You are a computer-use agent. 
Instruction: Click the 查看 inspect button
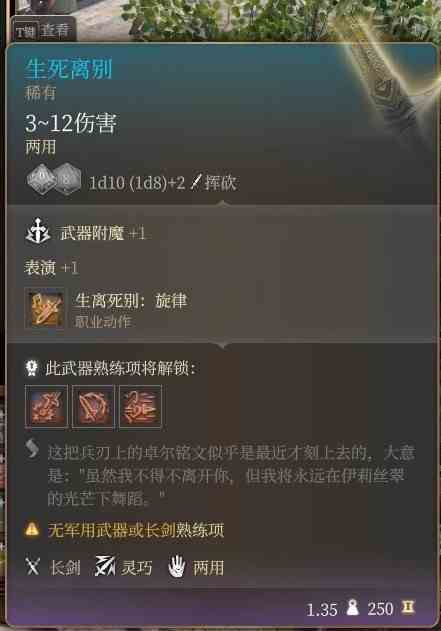[44, 30]
